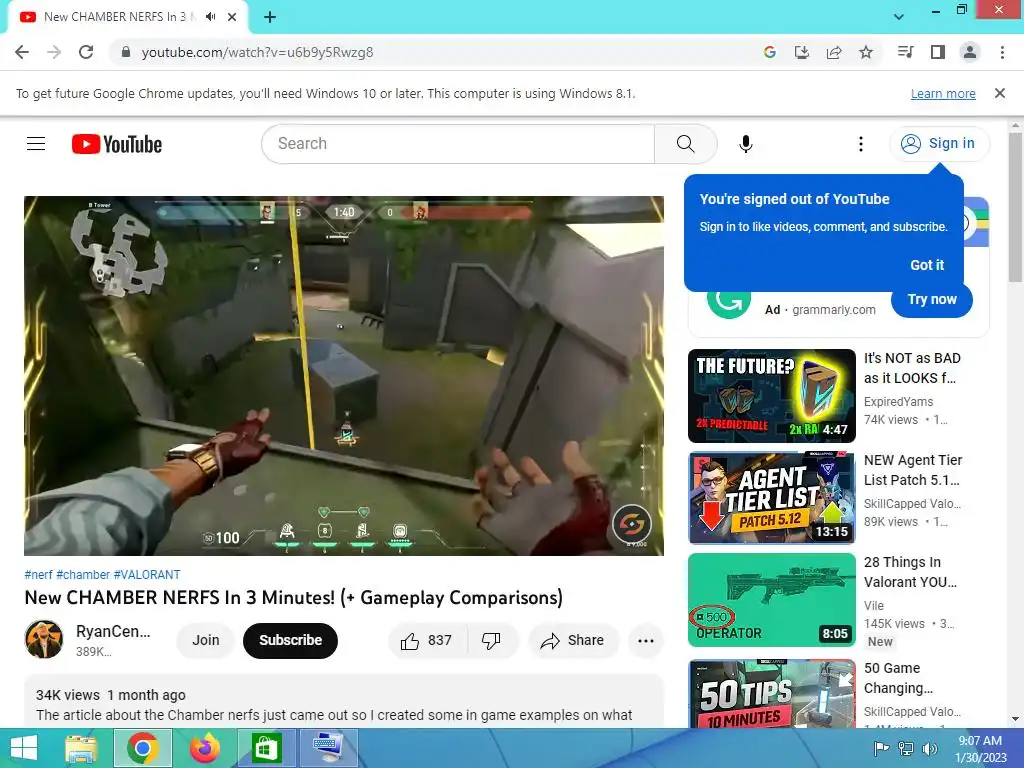Open a new tab with plus button
This screenshot has height=768, width=1024.
point(270,17)
